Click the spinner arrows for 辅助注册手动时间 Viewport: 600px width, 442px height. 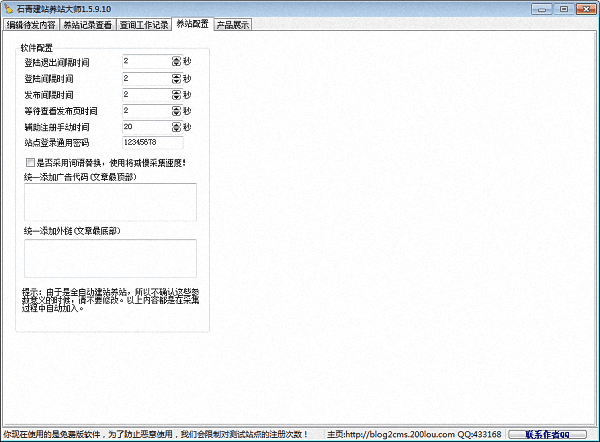(176, 127)
